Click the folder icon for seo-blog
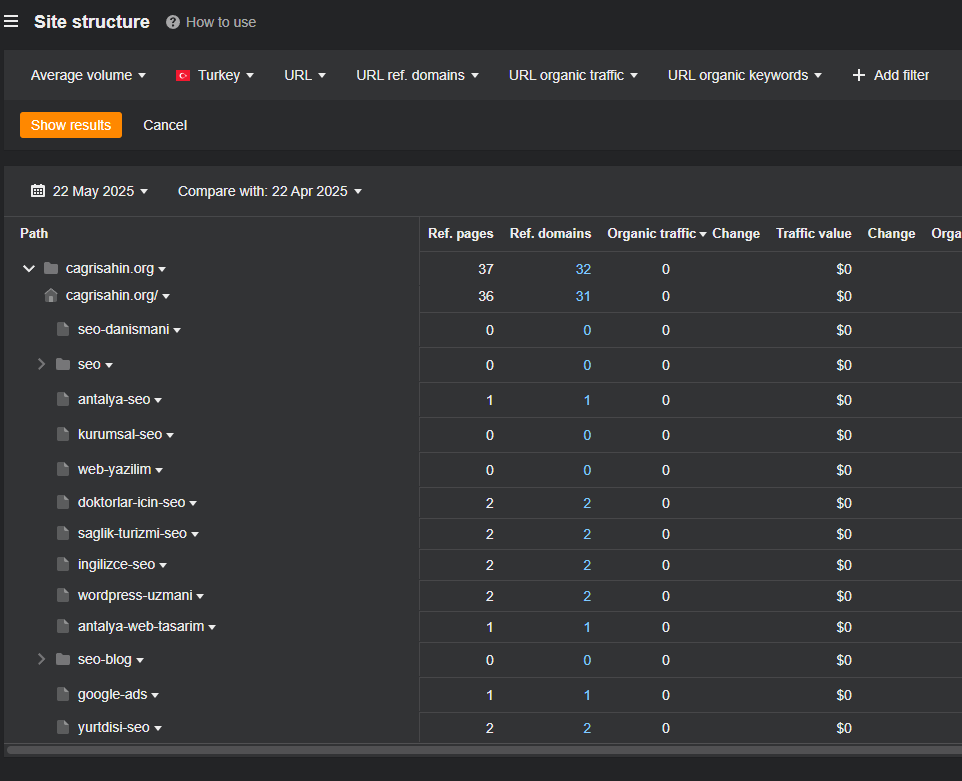Image resolution: width=962 pixels, height=781 pixels. click(x=63, y=660)
